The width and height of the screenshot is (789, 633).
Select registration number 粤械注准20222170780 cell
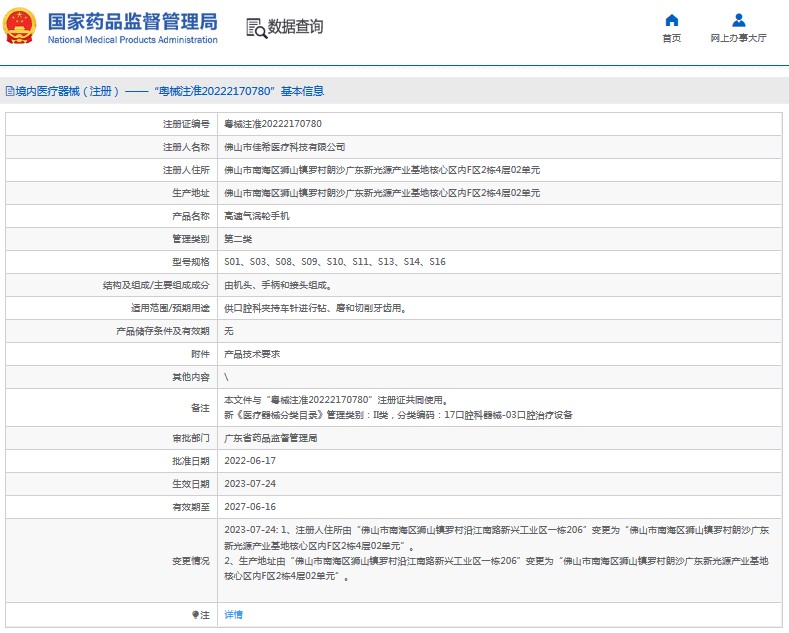273,124
